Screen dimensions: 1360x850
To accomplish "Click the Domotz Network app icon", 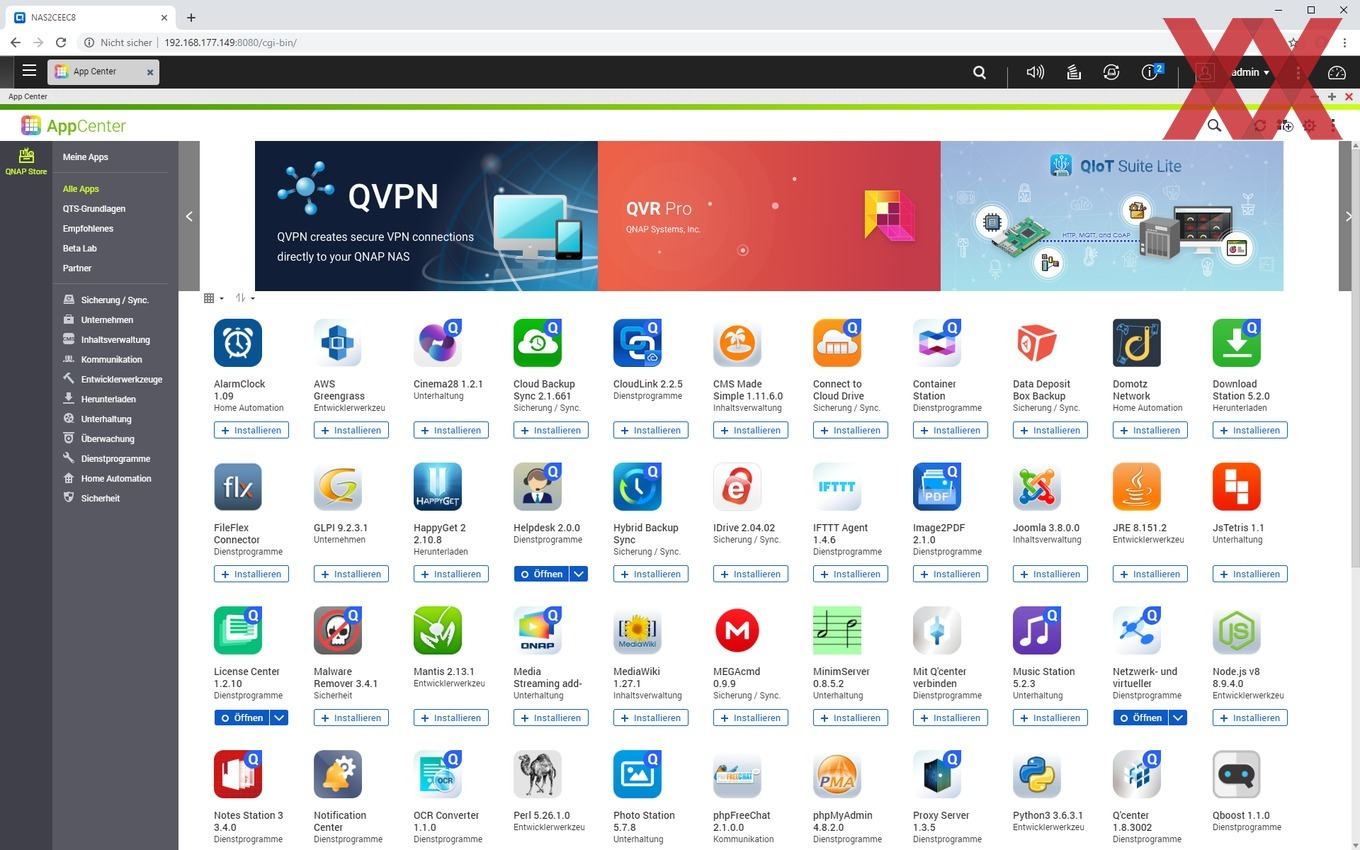I will [1137, 343].
